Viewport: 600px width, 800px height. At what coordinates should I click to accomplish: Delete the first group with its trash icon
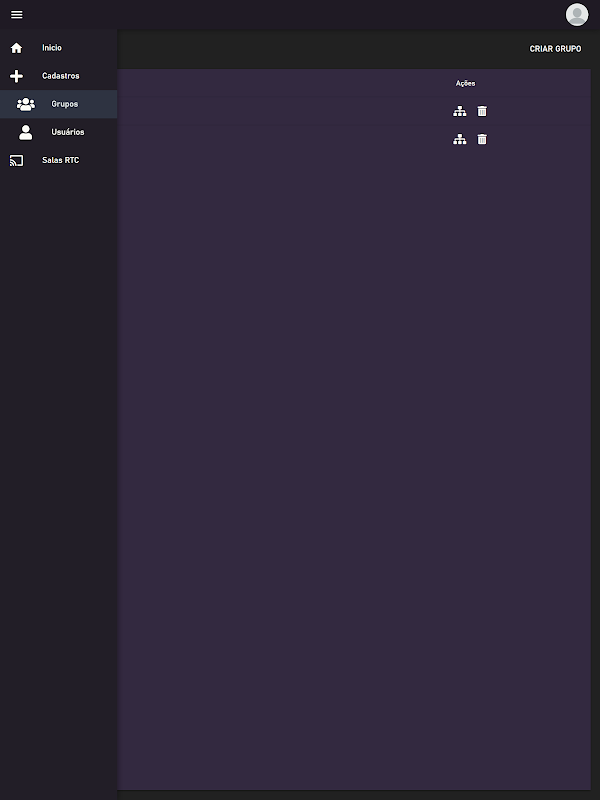click(x=482, y=111)
